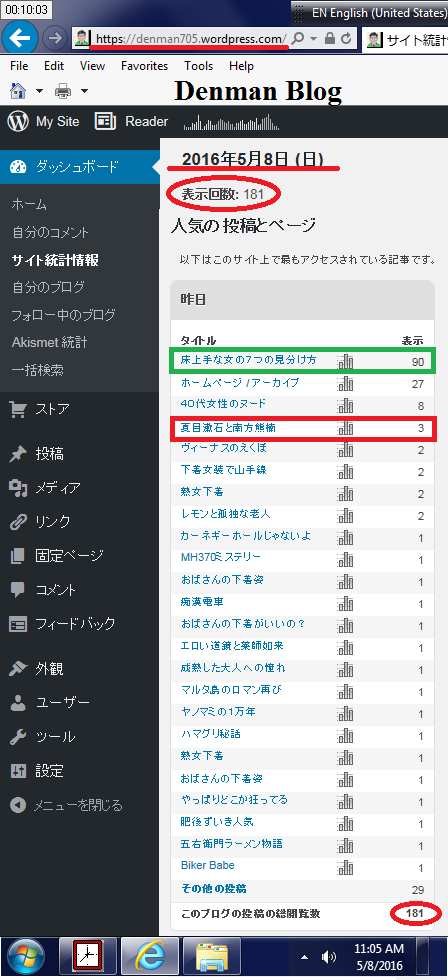448x980 pixels.
Task: Open the address bar search dropdown arrow
Action: click(x=314, y=39)
